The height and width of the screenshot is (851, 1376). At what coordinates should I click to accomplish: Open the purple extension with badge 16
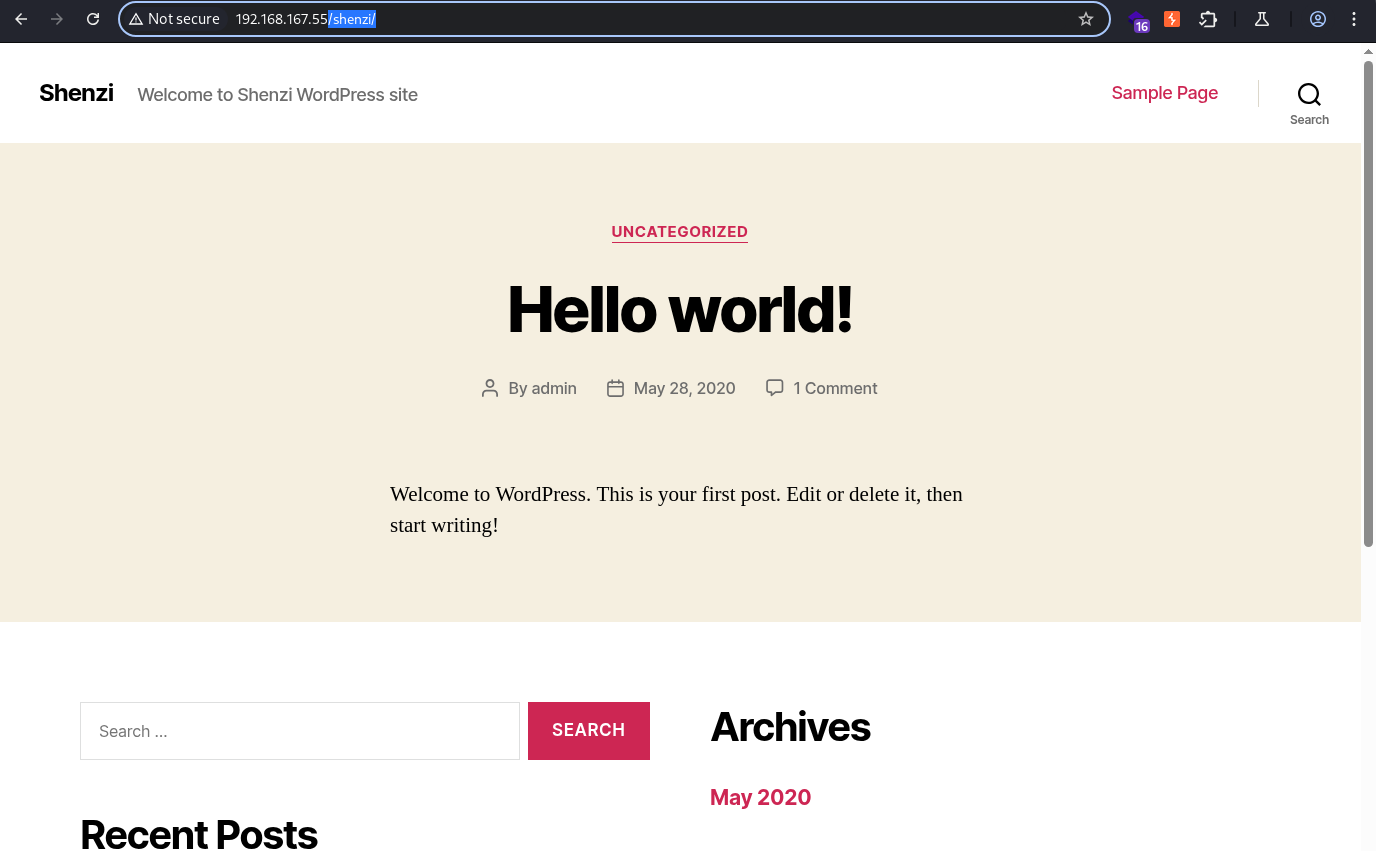click(x=1138, y=20)
